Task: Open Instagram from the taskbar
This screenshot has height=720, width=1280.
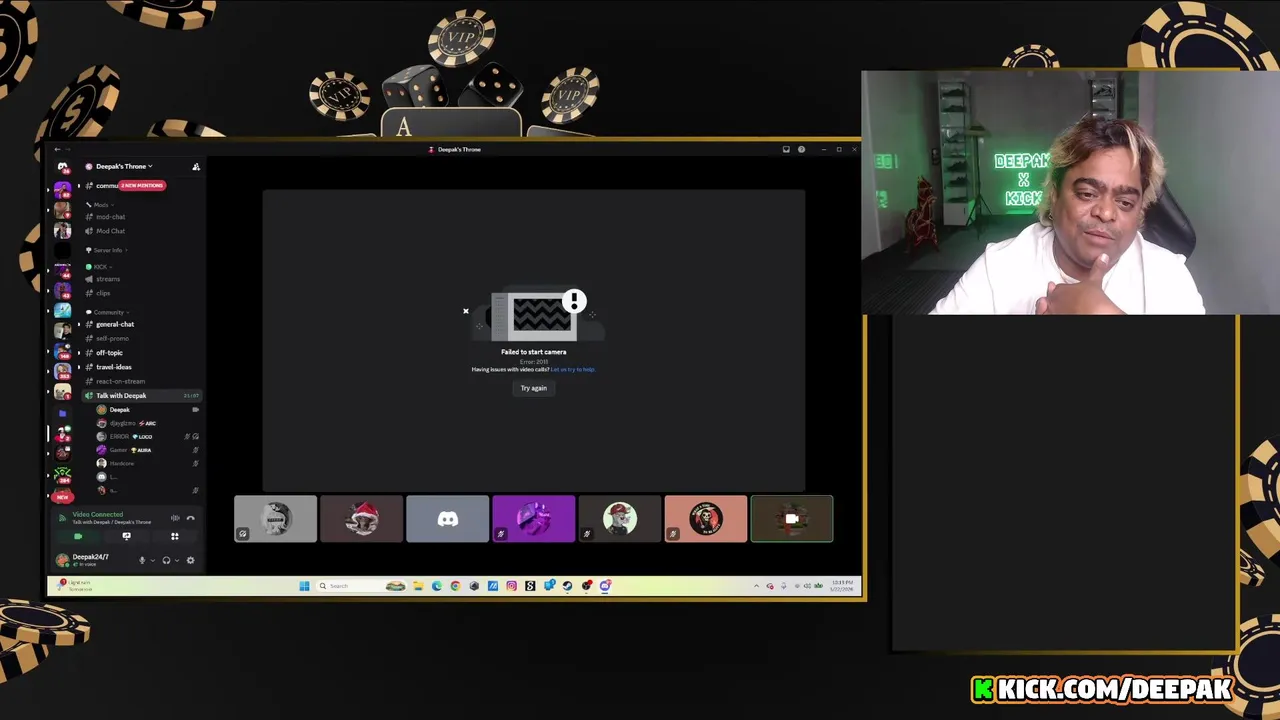Action: [511, 586]
